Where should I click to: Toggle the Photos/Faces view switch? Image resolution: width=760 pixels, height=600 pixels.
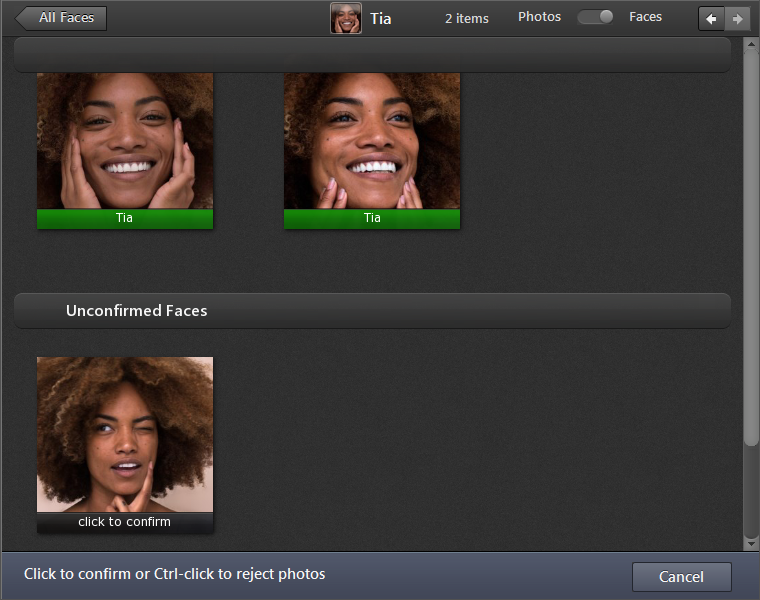pos(595,17)
